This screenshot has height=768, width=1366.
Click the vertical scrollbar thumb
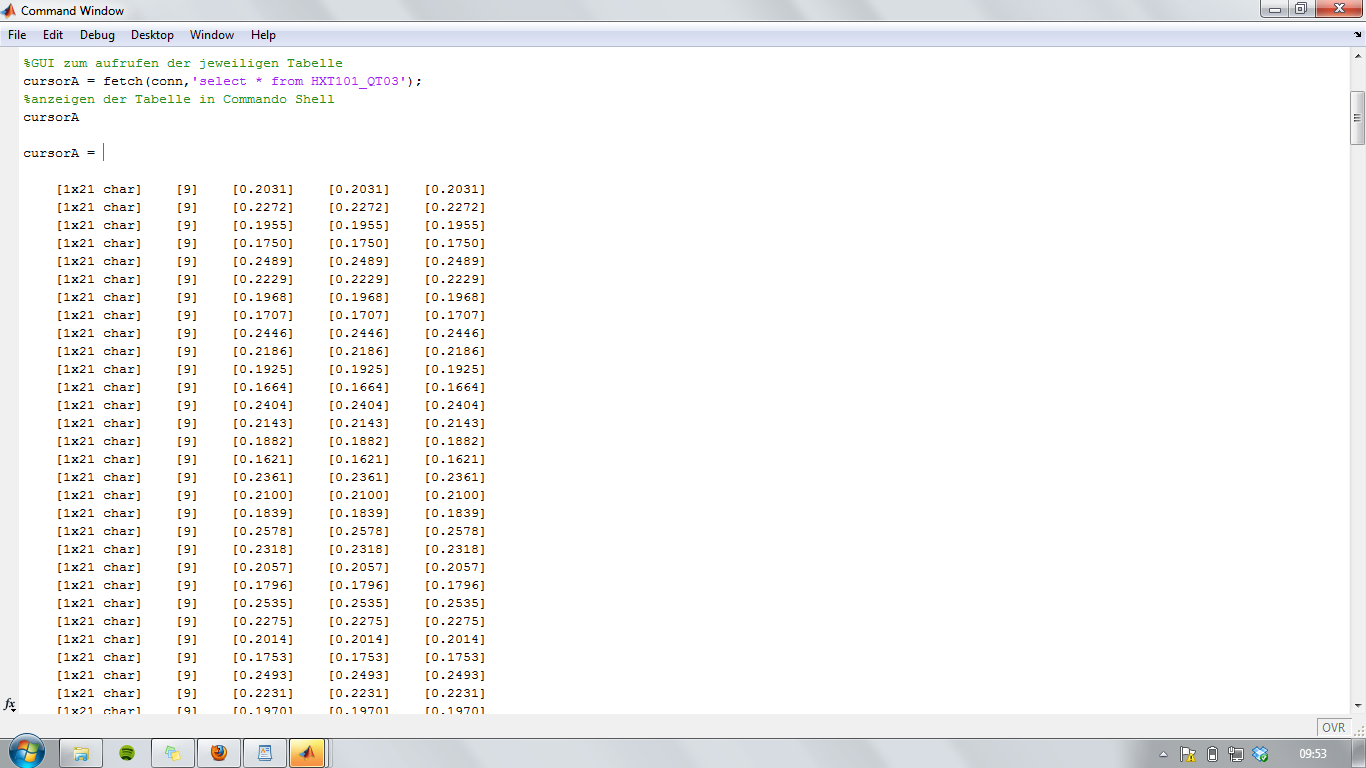1357,117
